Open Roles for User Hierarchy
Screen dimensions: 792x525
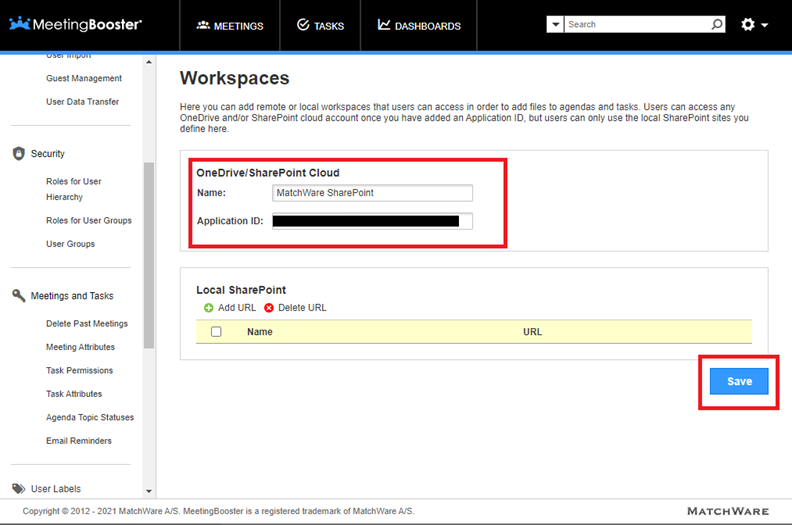coord(74,189)
